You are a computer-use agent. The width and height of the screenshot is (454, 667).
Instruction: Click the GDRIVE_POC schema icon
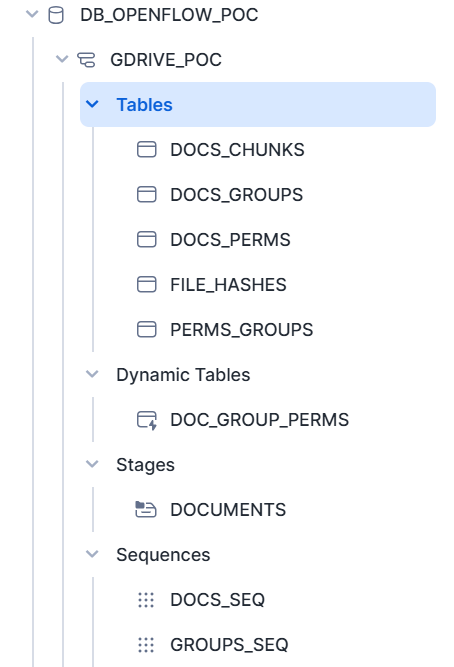point(86,60)
